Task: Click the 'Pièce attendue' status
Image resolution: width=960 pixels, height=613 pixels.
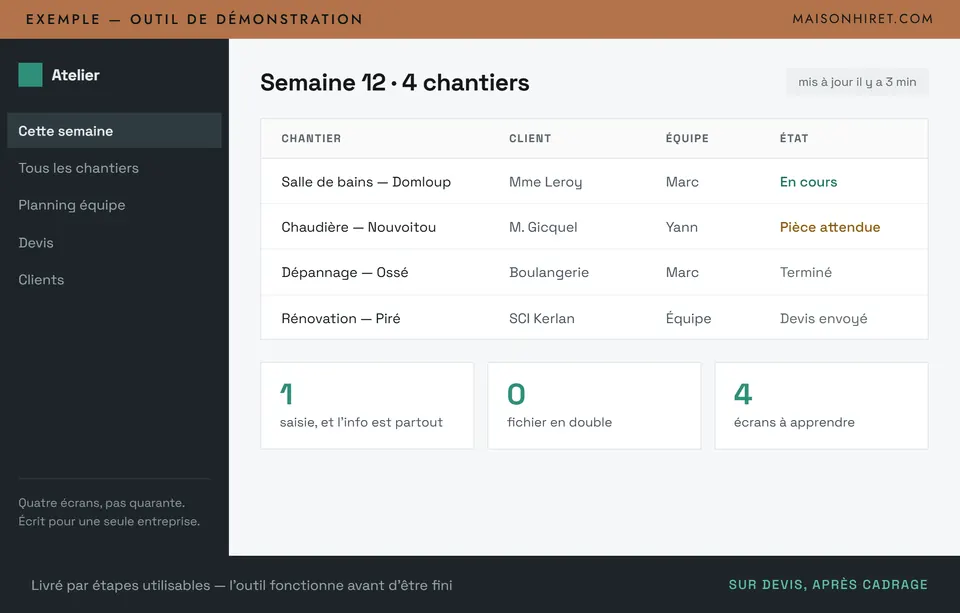Action: pos(830,227)
